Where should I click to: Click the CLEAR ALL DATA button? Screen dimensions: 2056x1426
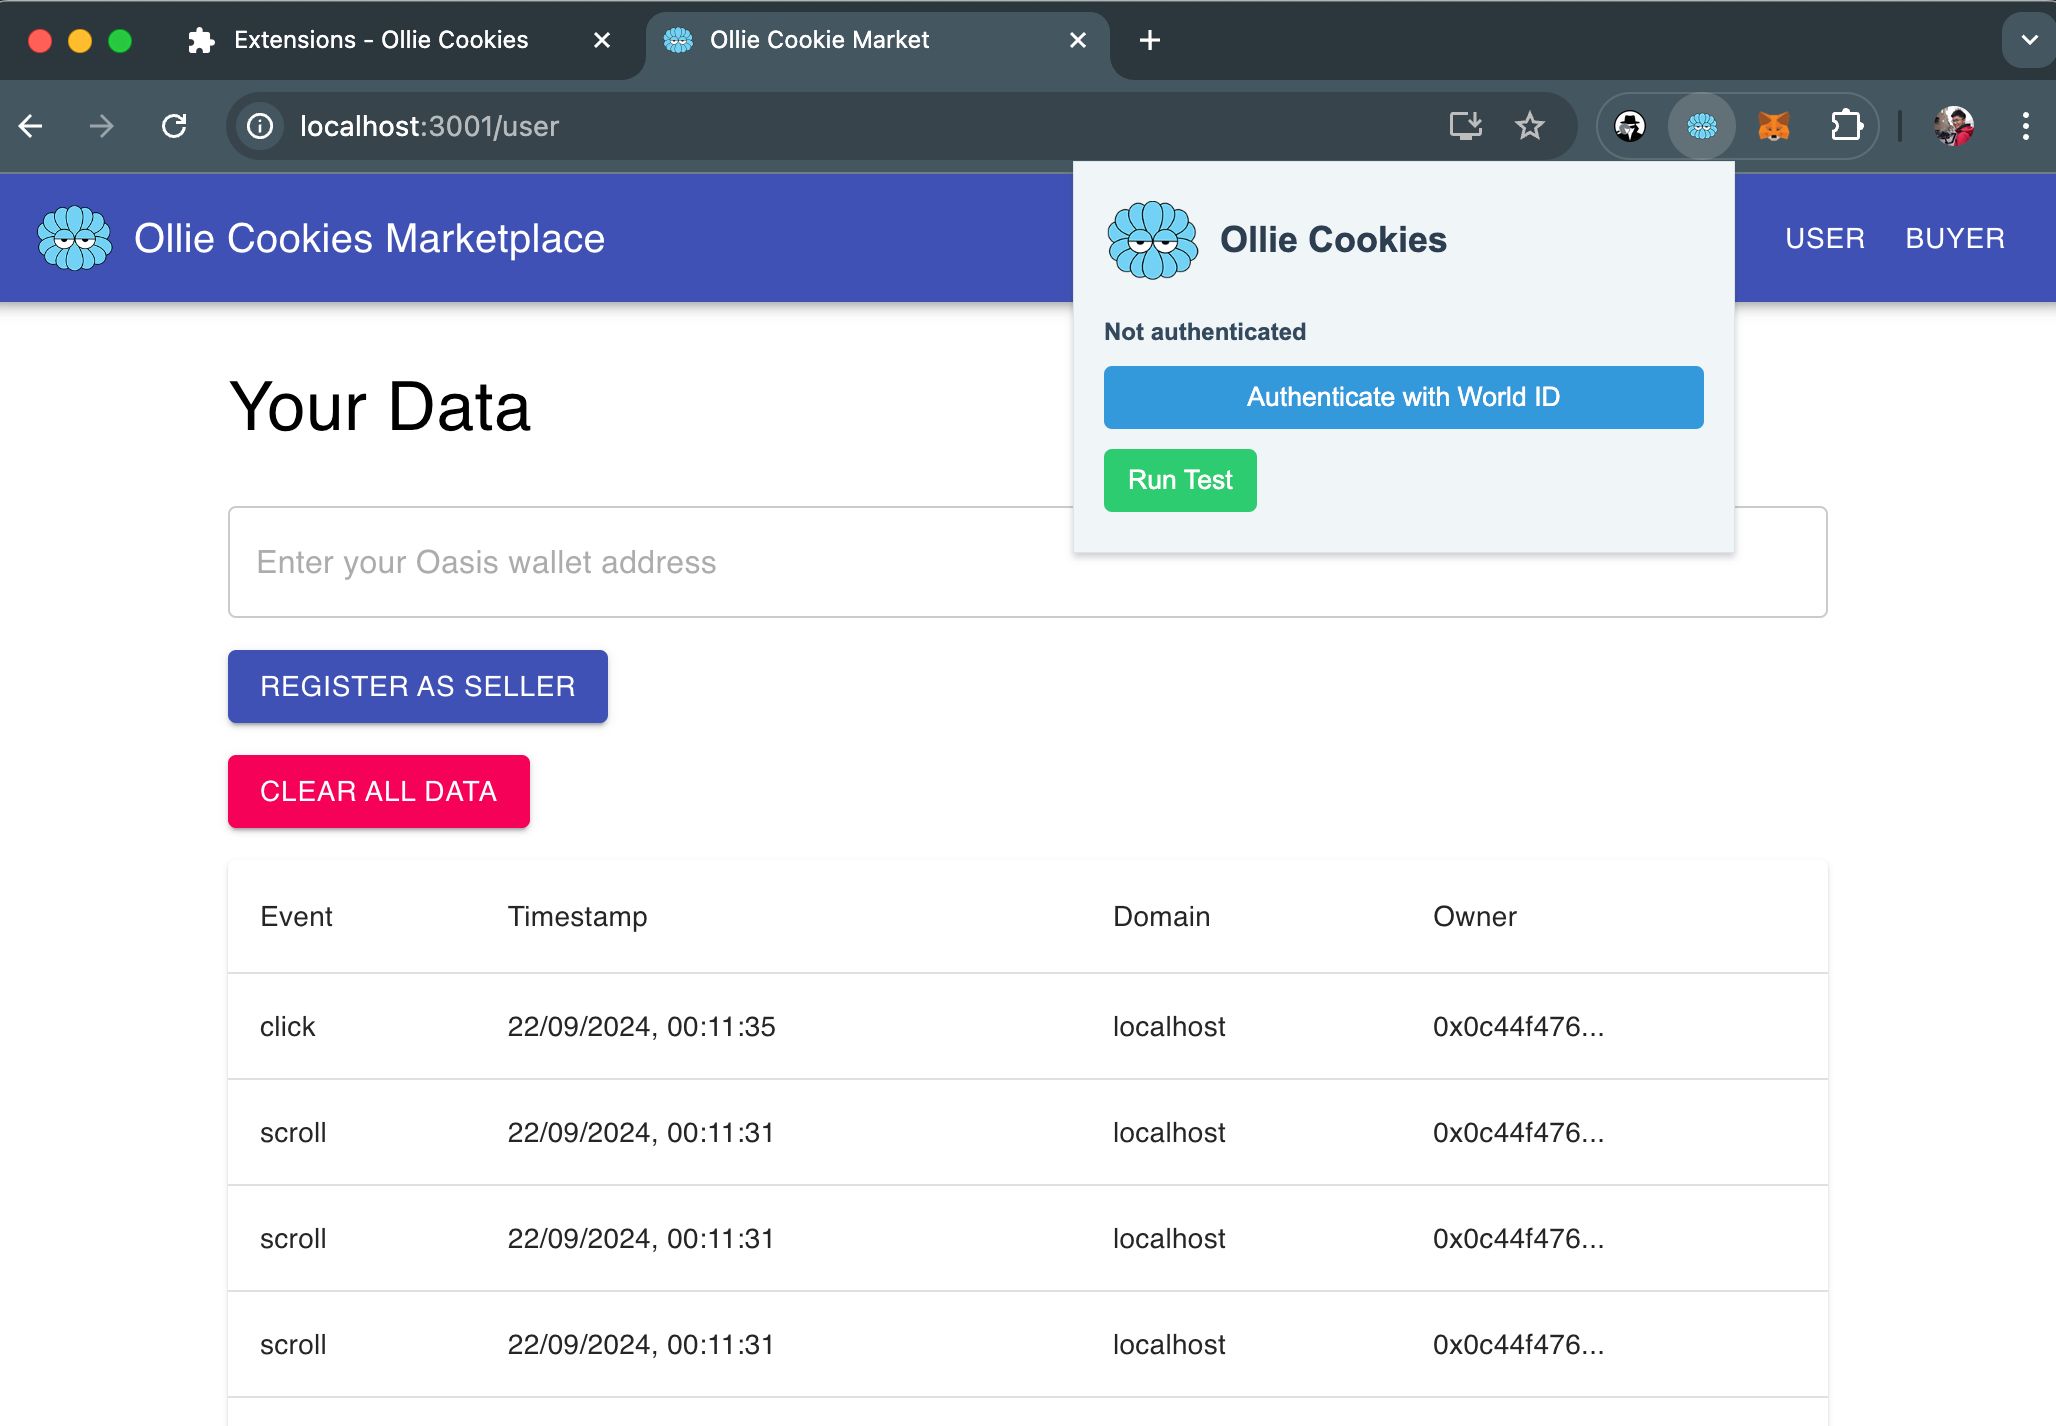[379, 791]
